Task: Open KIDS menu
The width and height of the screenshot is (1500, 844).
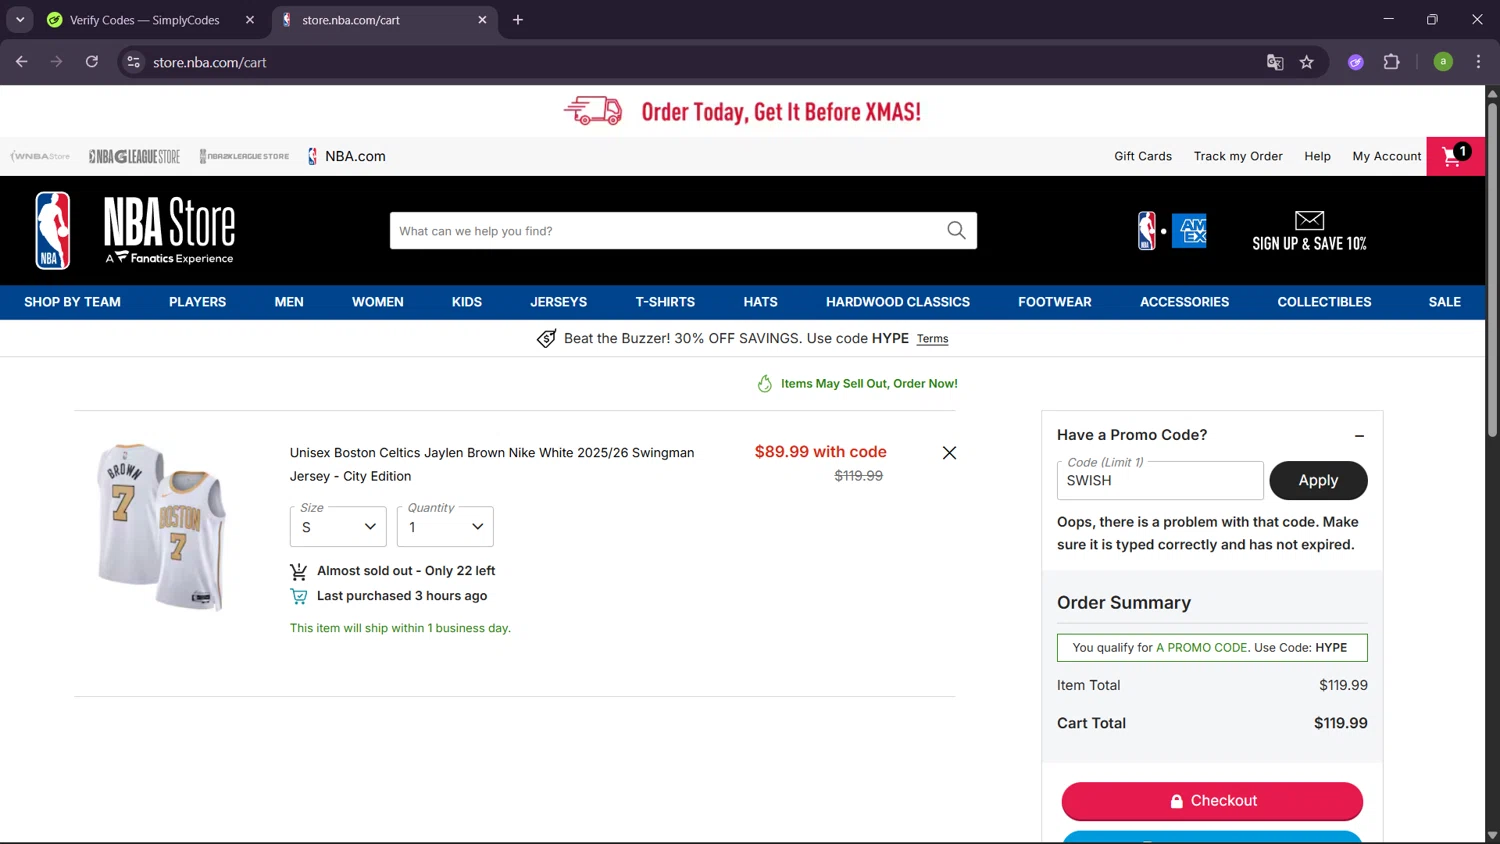Action: click(x=467, y=302)
